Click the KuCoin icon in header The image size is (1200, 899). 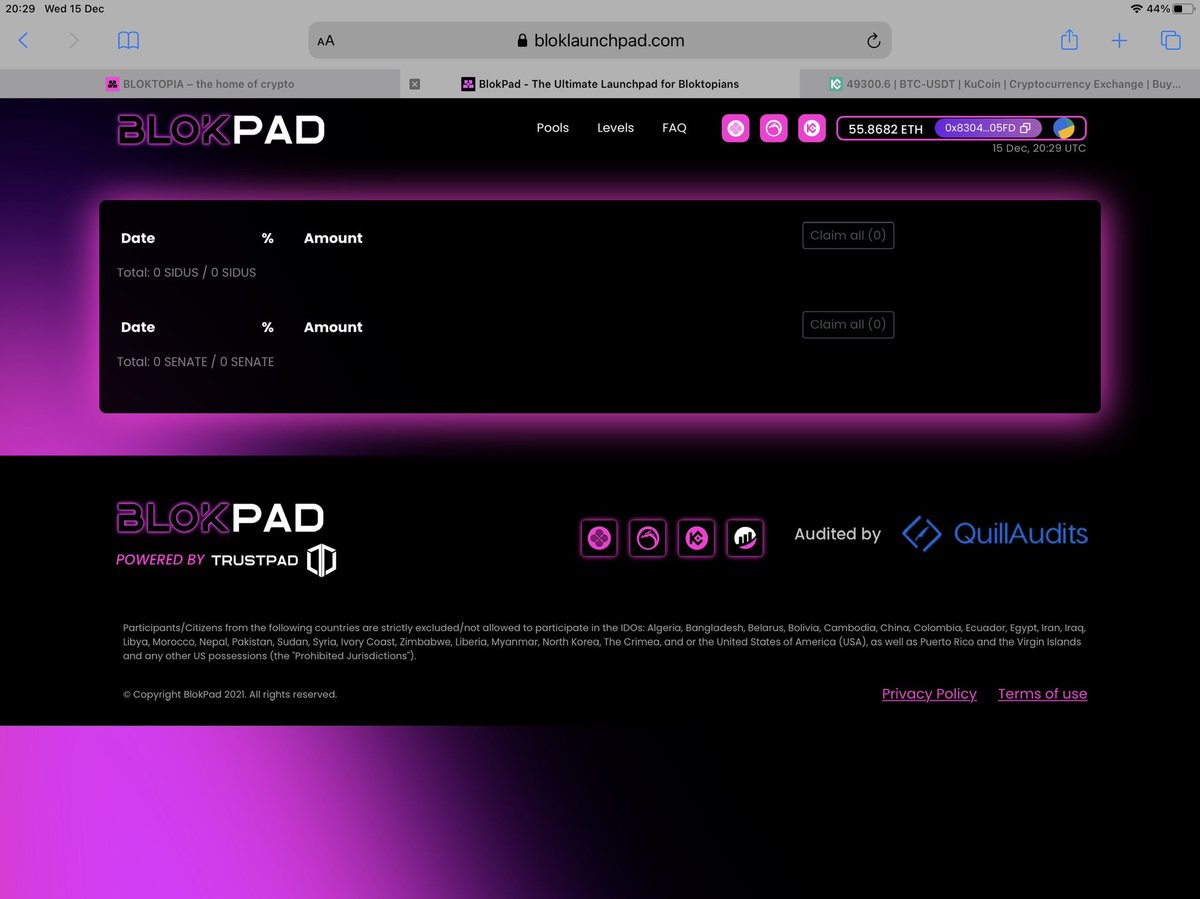[812, 128]
